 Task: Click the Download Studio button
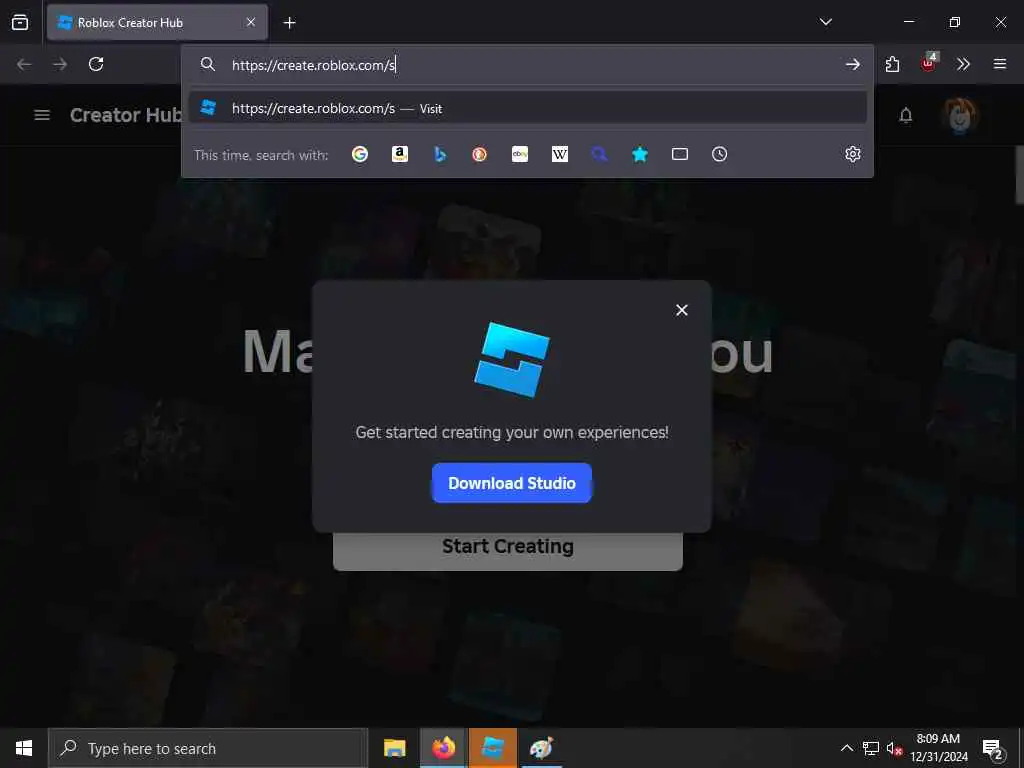pos(512,483)
